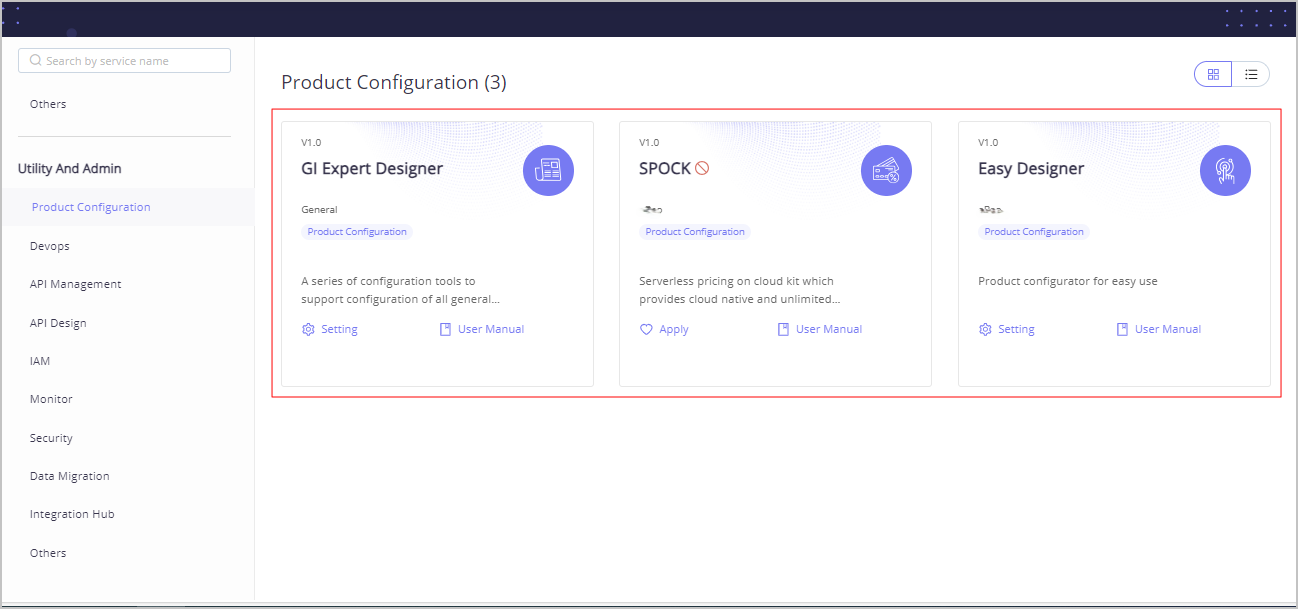The height and width of the screenshot is (609, 1298).
Task: Switch to list view layout
Action: click(x=1251, y=74)
